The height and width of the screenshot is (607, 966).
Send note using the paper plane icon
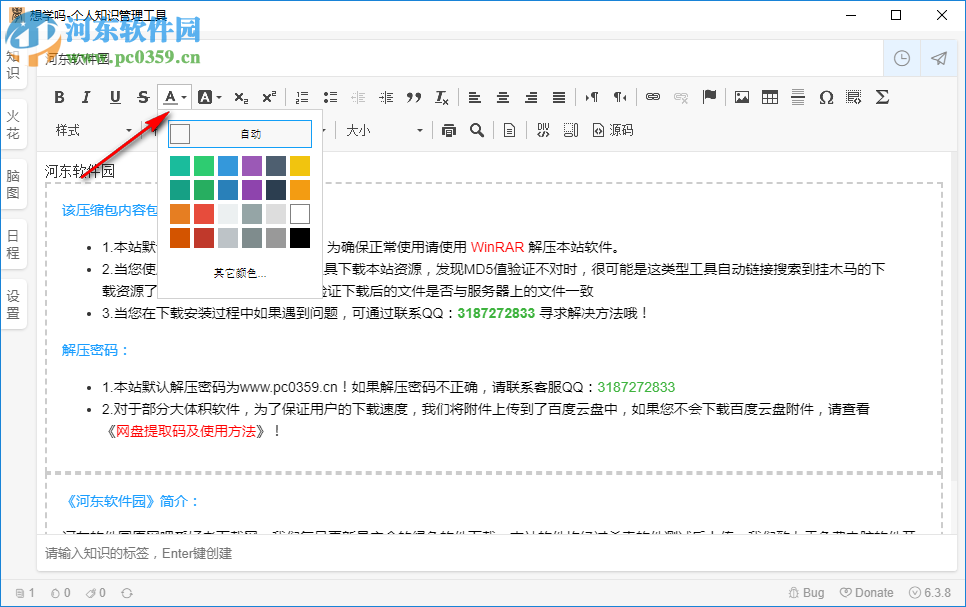pyautogui.click(x=938, y=58)
